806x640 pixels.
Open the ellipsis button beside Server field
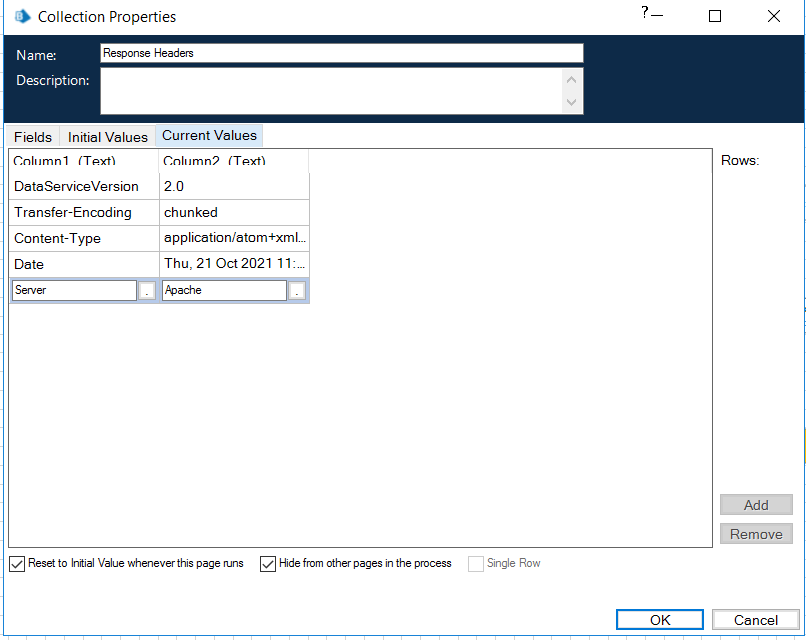point(147,290)
